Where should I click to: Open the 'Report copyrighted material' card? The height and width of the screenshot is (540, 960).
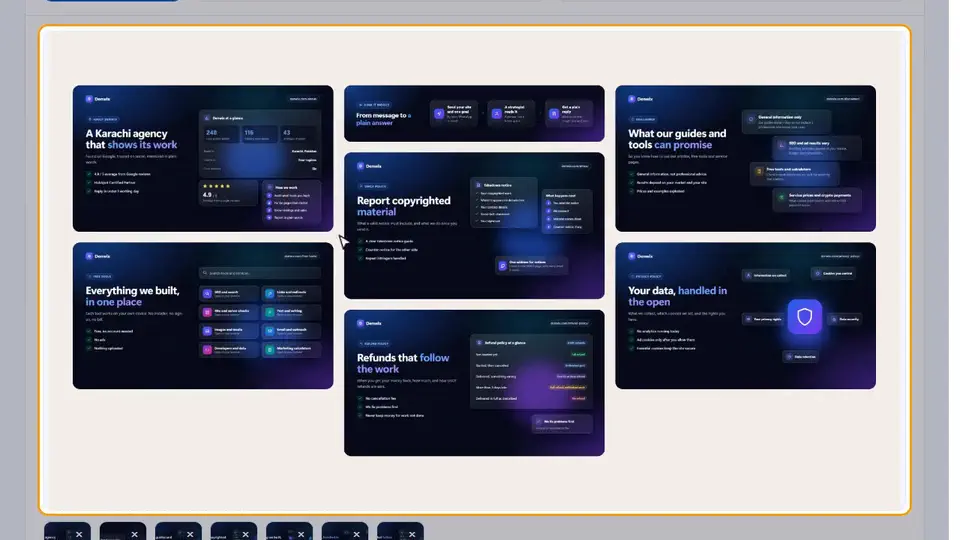click(474, 225)
